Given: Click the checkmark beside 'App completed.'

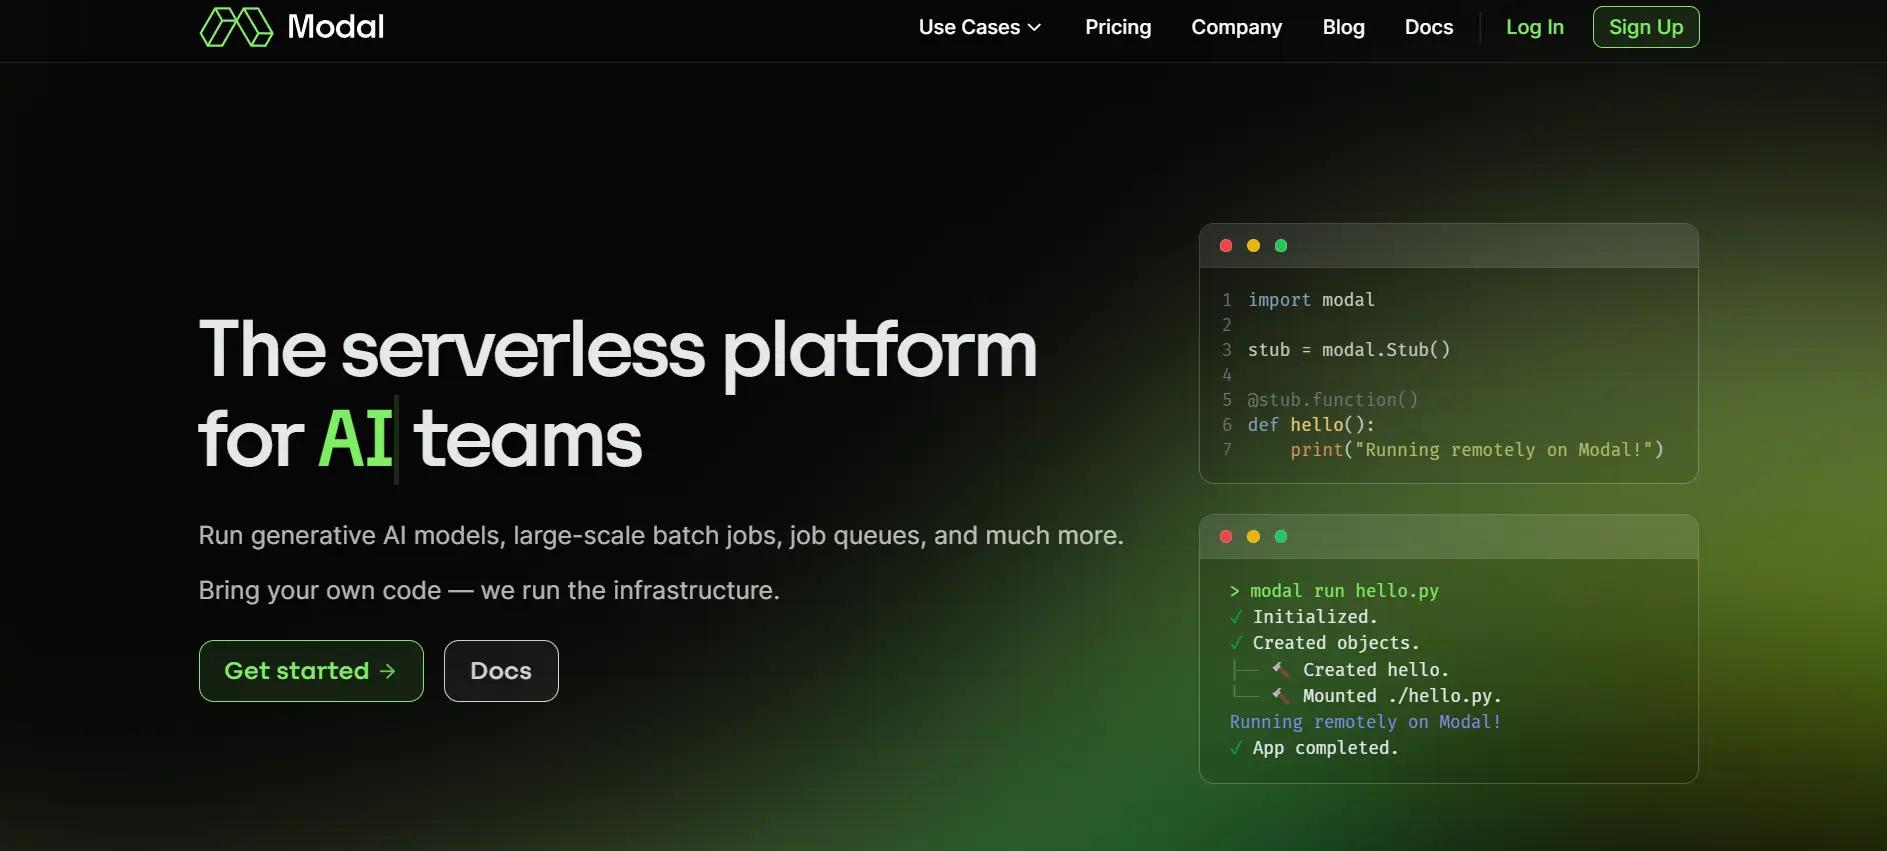Looking at the screenshot, I should [x=1236, y=748].
